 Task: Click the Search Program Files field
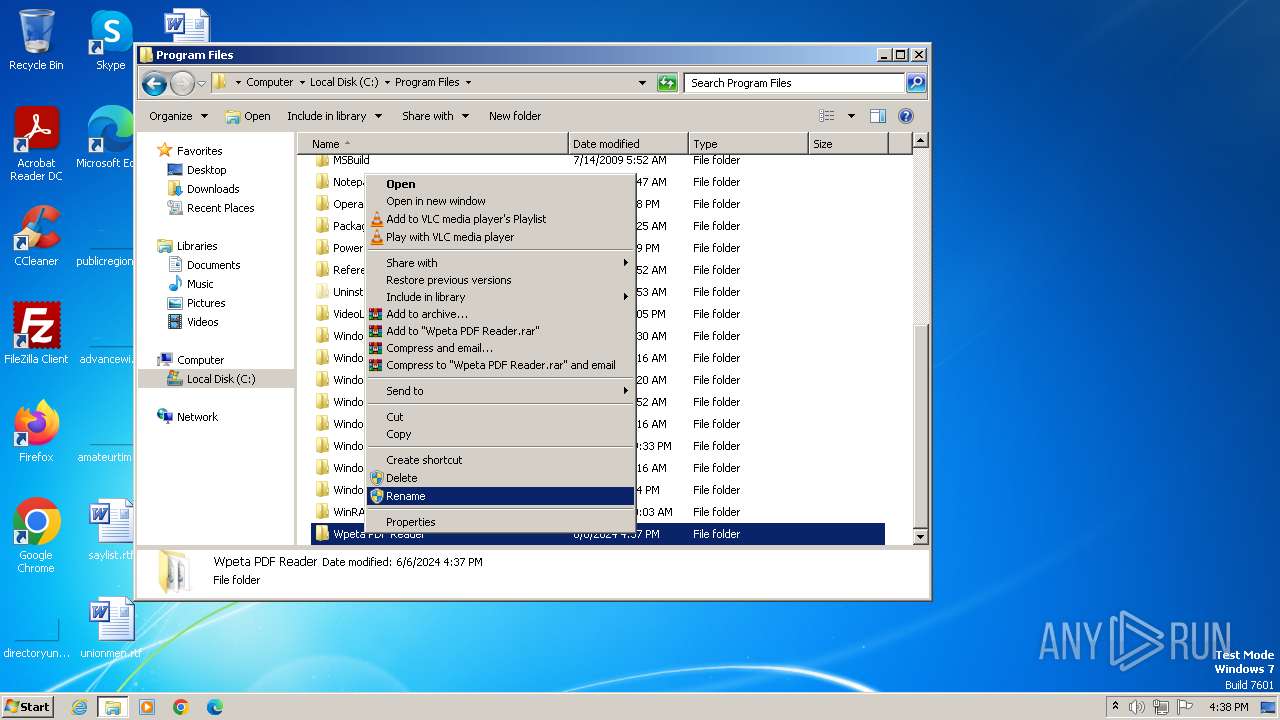795,83
